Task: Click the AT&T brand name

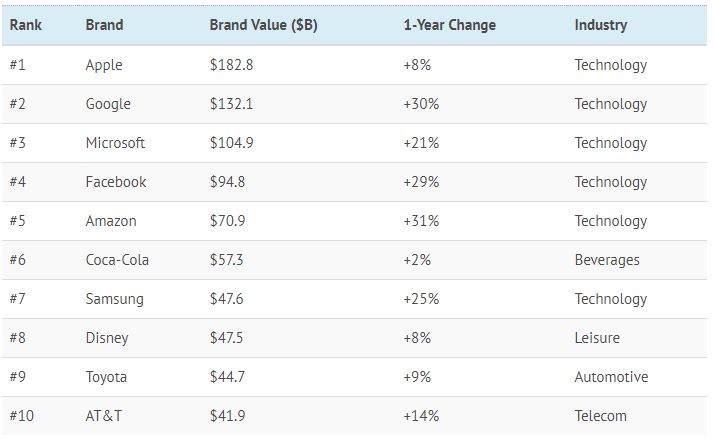Action: click(x=104, y=416)
